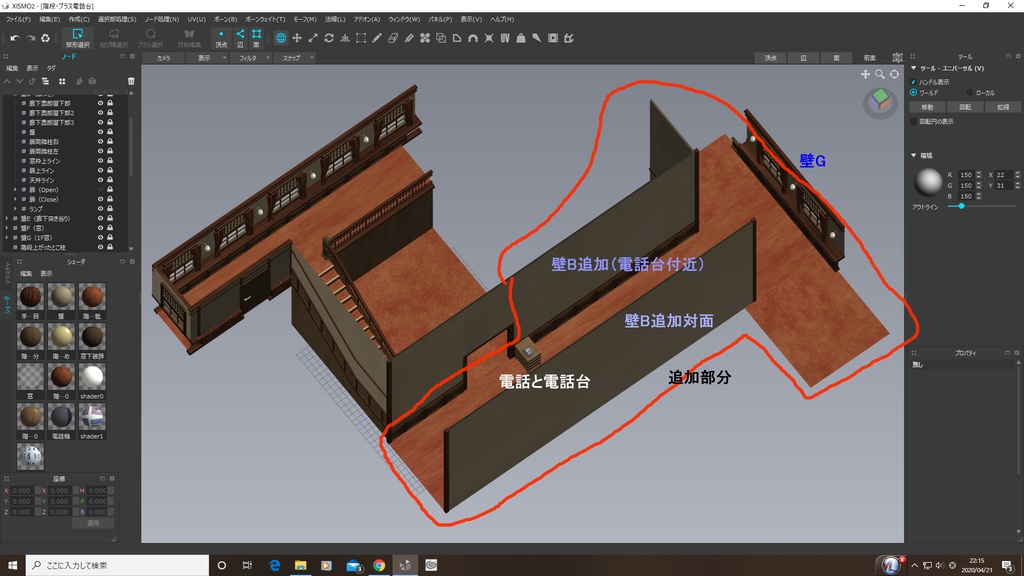Viewport: 1024px width, 576px height.
Task: Select the ローカル radio button
Action: tap(970, 93)
